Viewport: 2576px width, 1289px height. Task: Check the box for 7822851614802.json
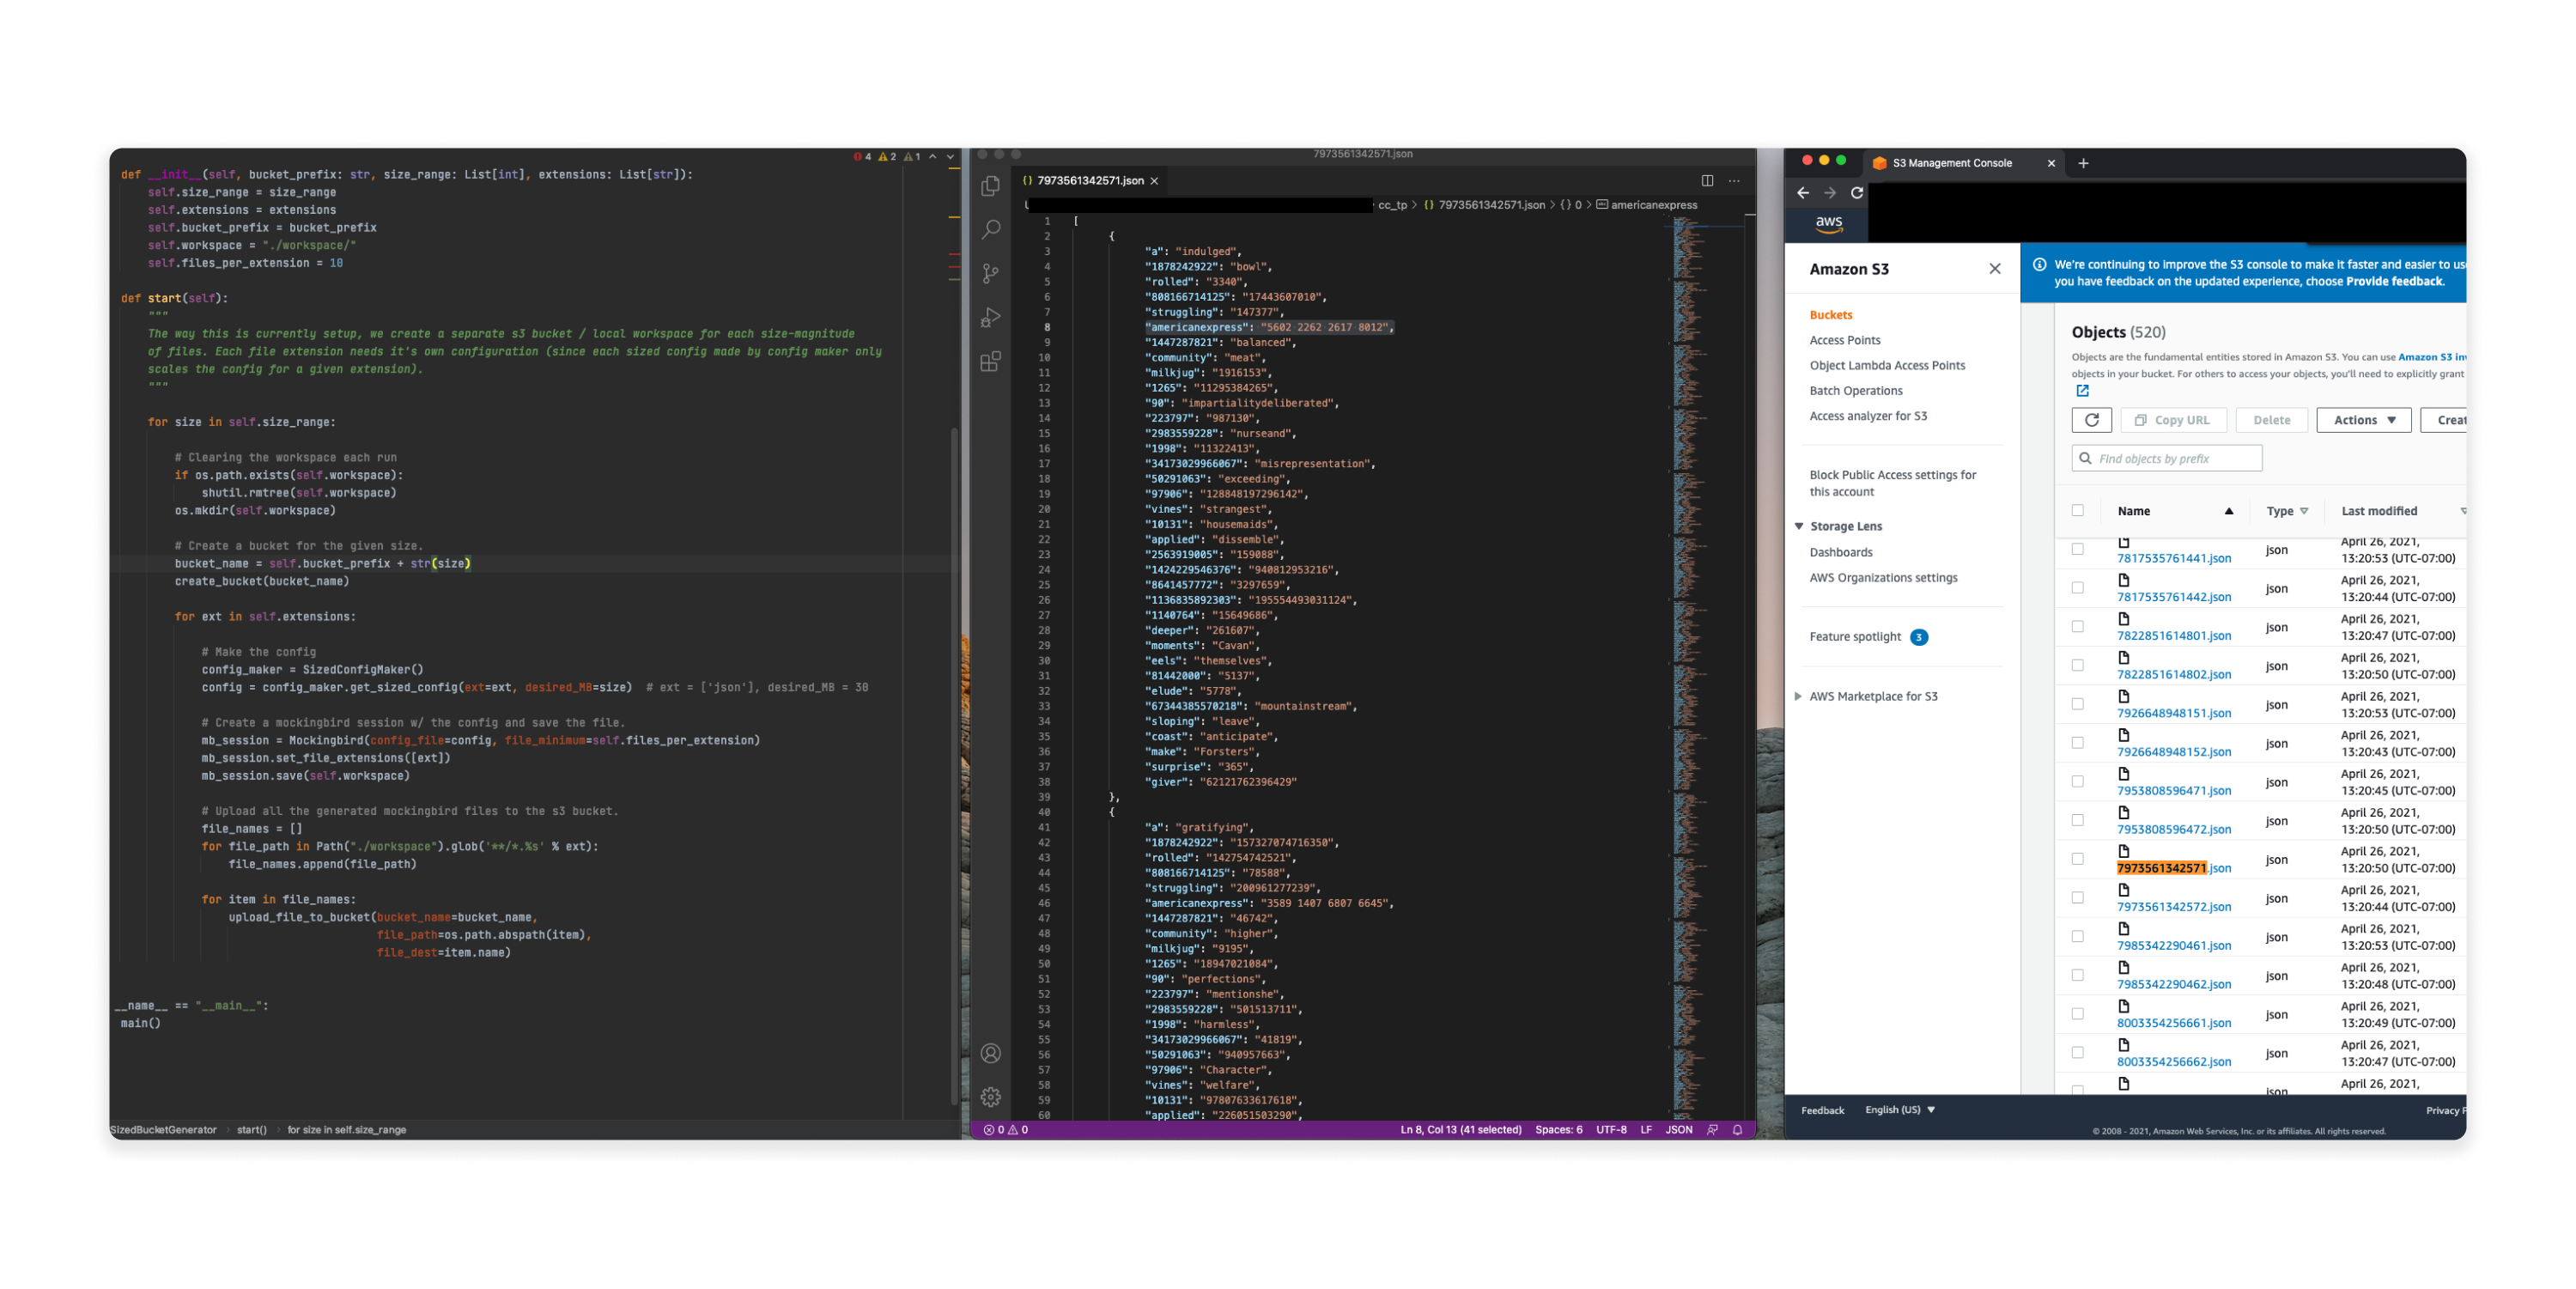pyautogui.click(x=2077, y=666)
